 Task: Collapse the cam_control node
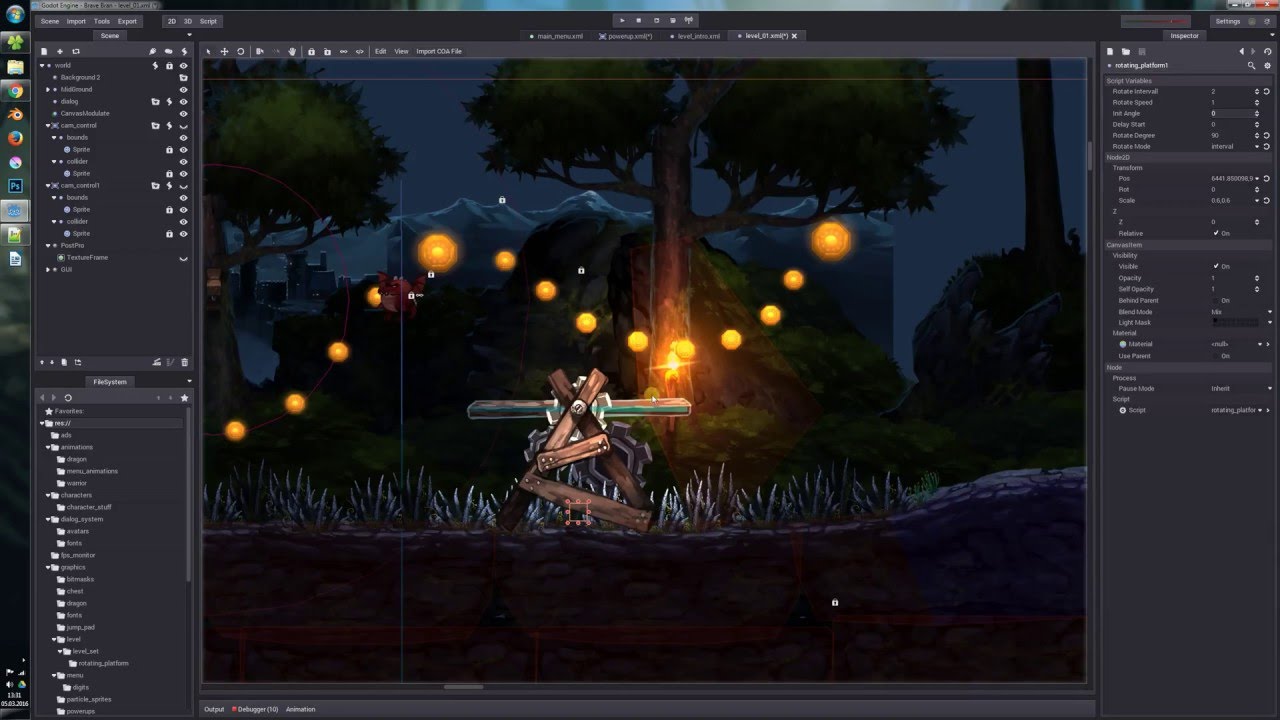(x=48, y=125)
